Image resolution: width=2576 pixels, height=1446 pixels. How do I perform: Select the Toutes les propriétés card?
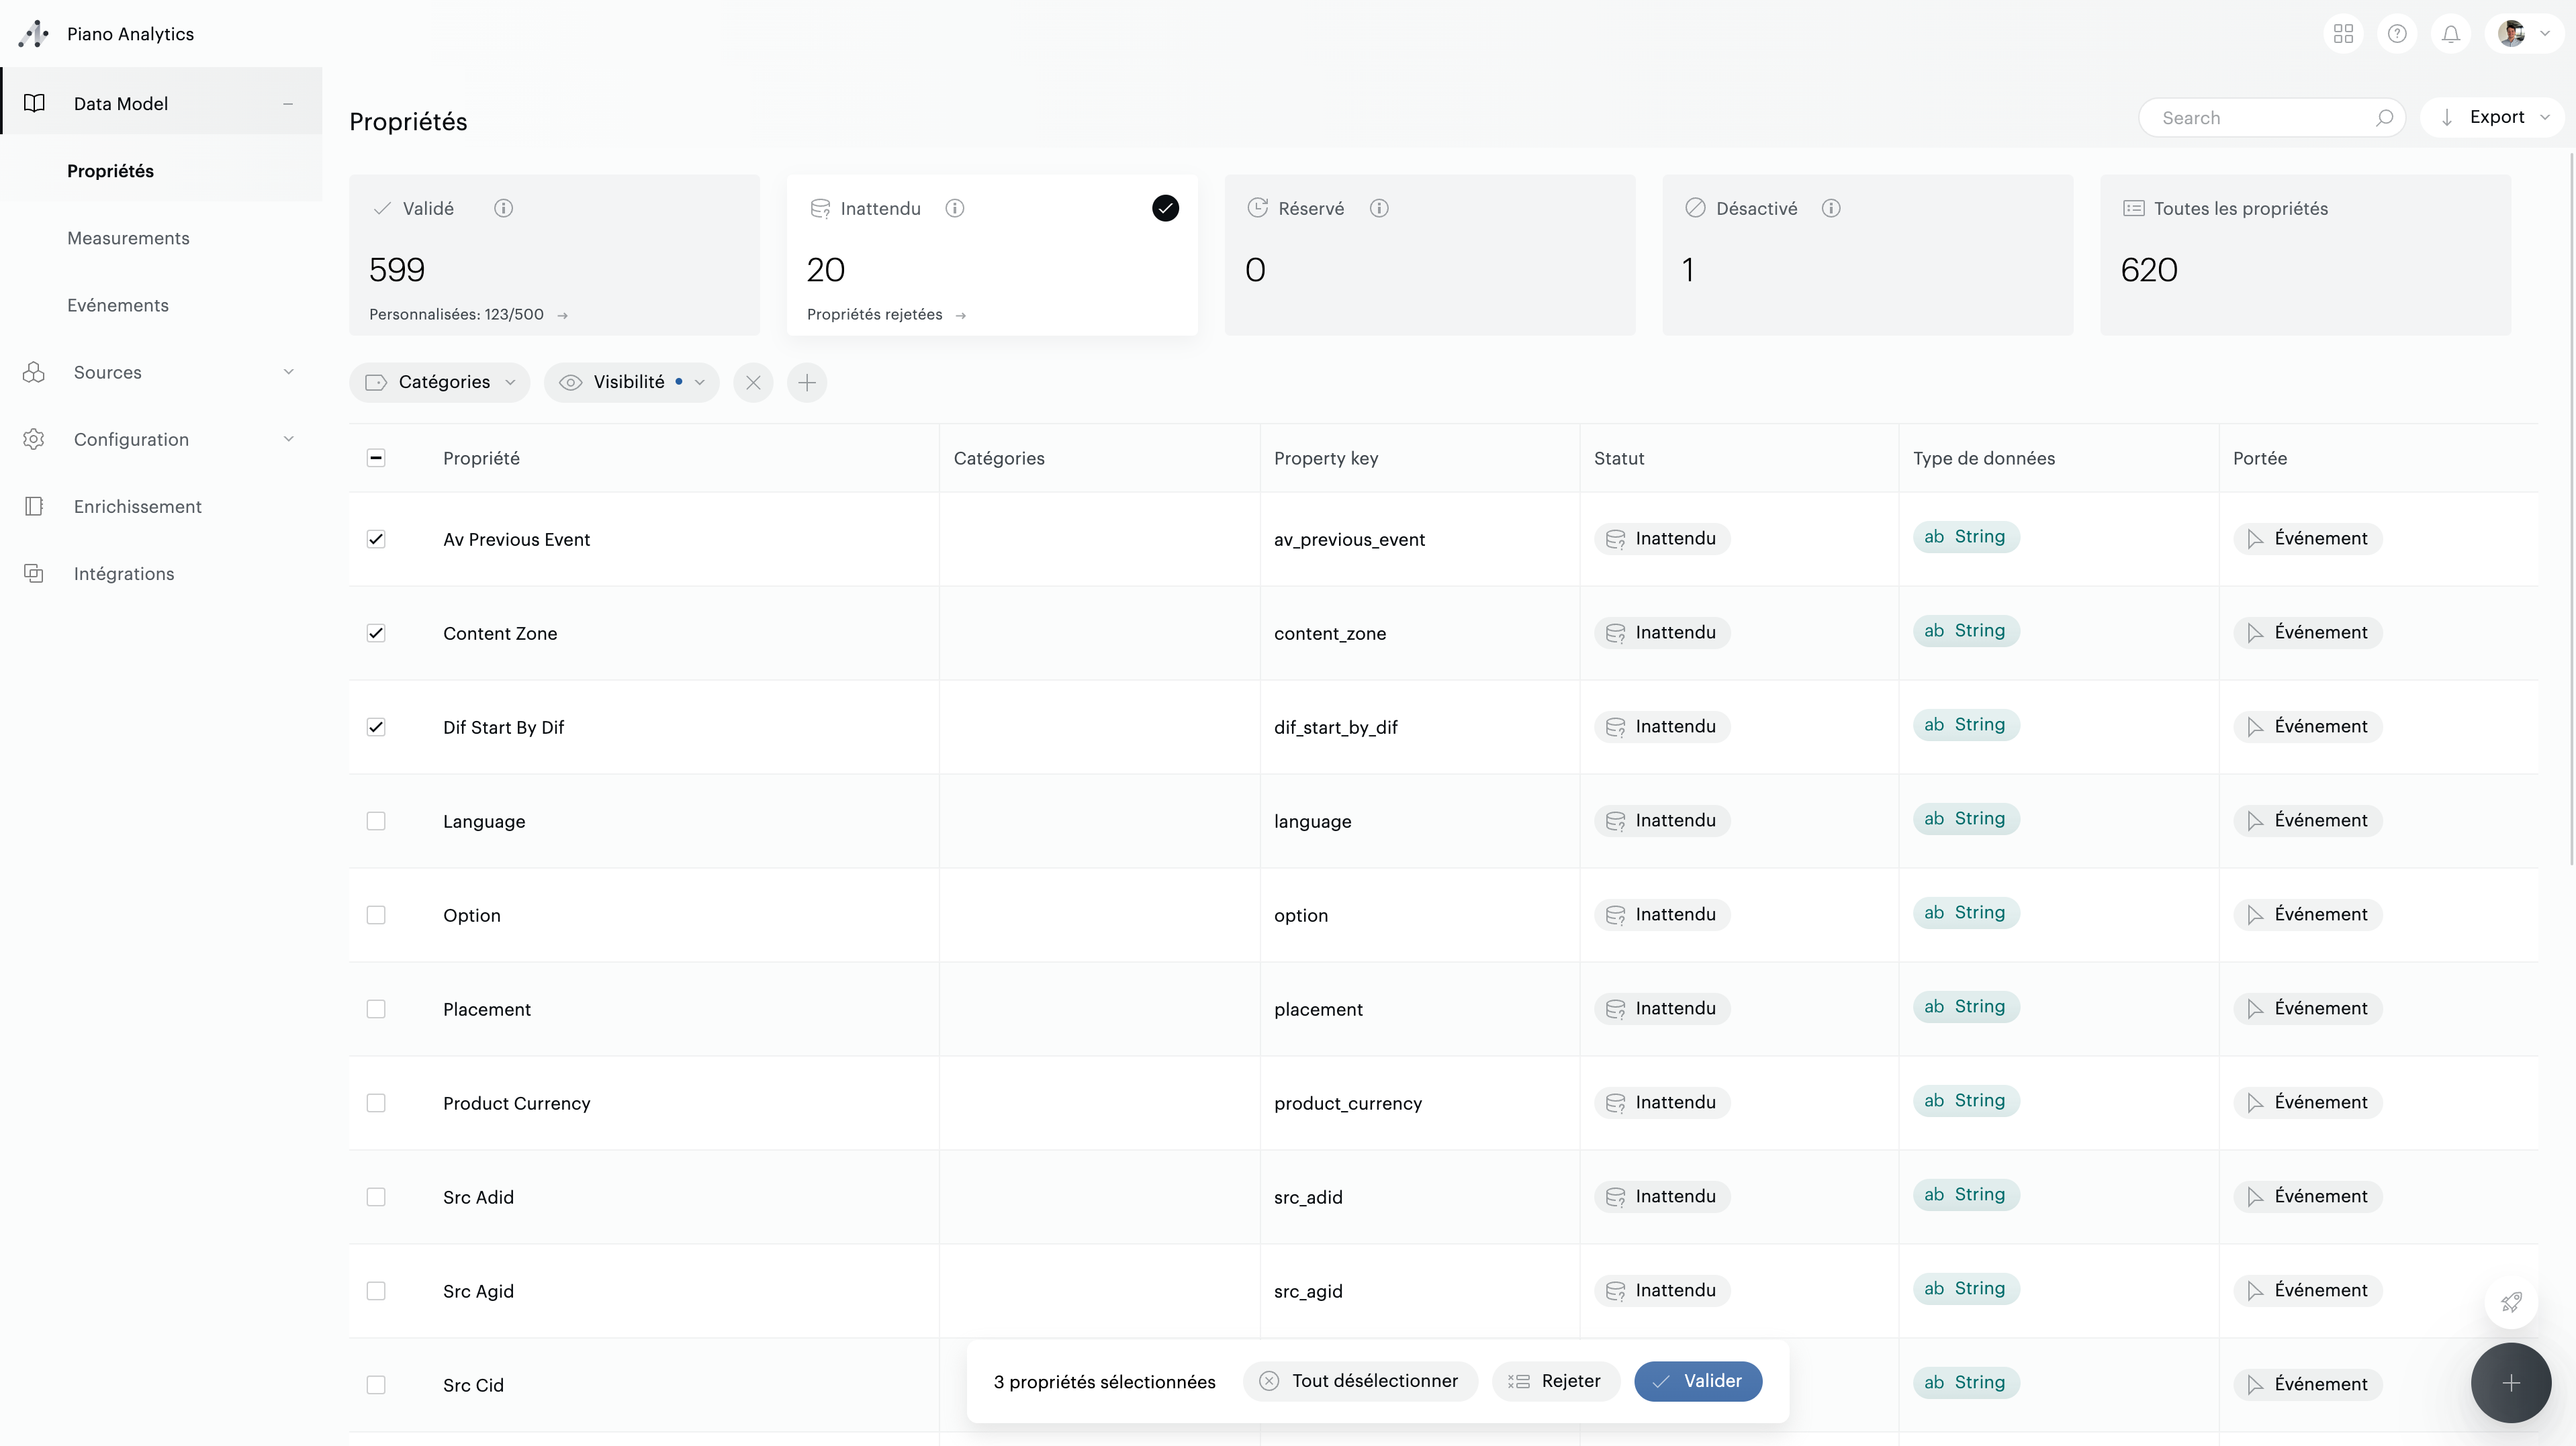pyautogui.click(x=2305, y=254)
